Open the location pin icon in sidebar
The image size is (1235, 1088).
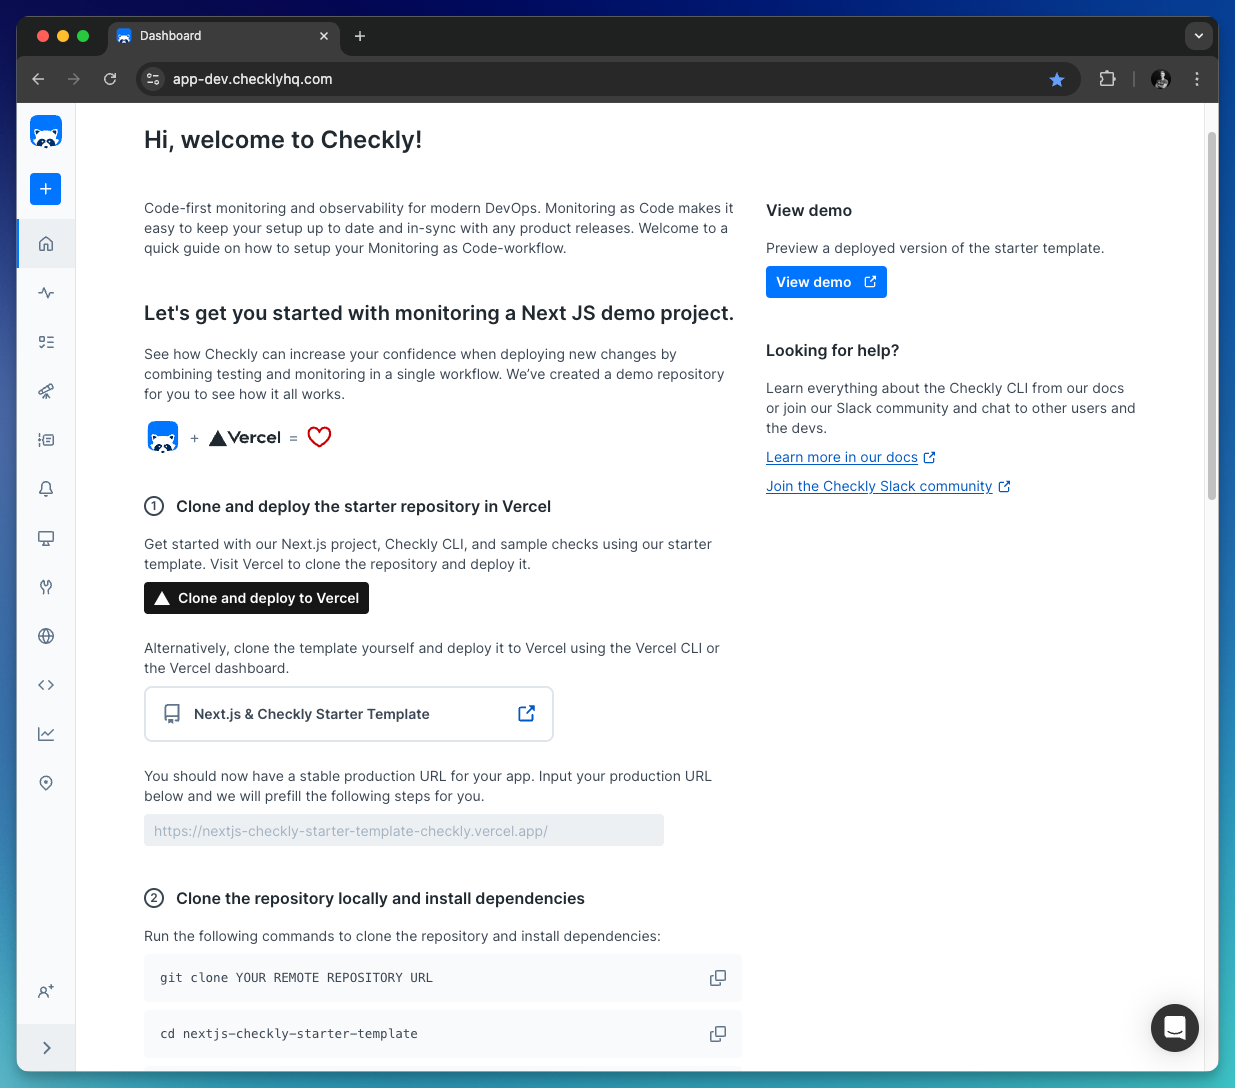pyautogui.click(x=46, y=783)
